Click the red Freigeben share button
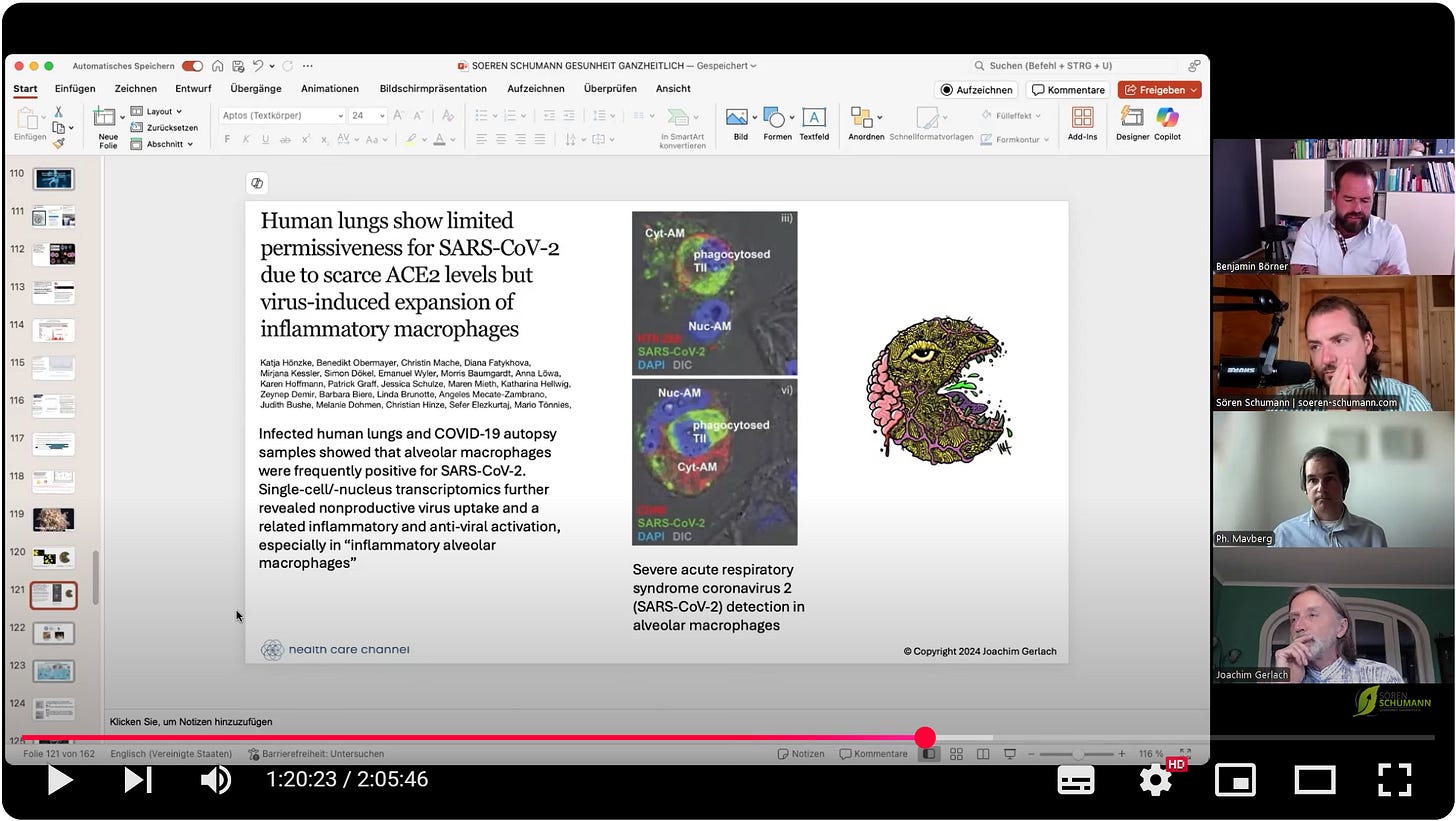Screen dimensions: 1456x821 coord(1159,90)
